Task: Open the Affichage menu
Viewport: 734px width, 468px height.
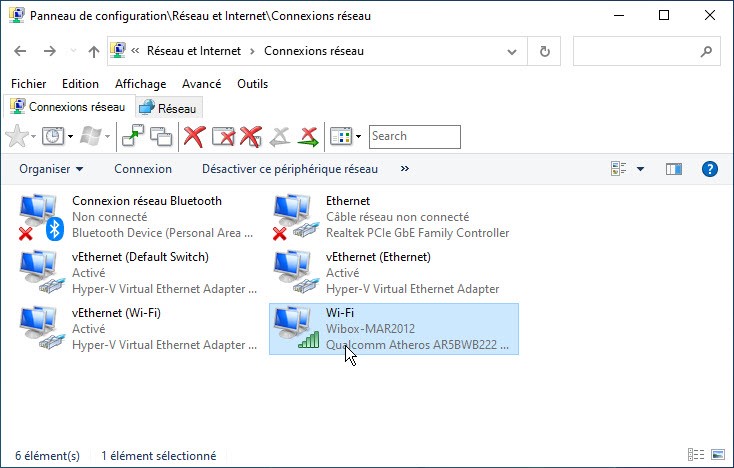Action: [140, 84]
